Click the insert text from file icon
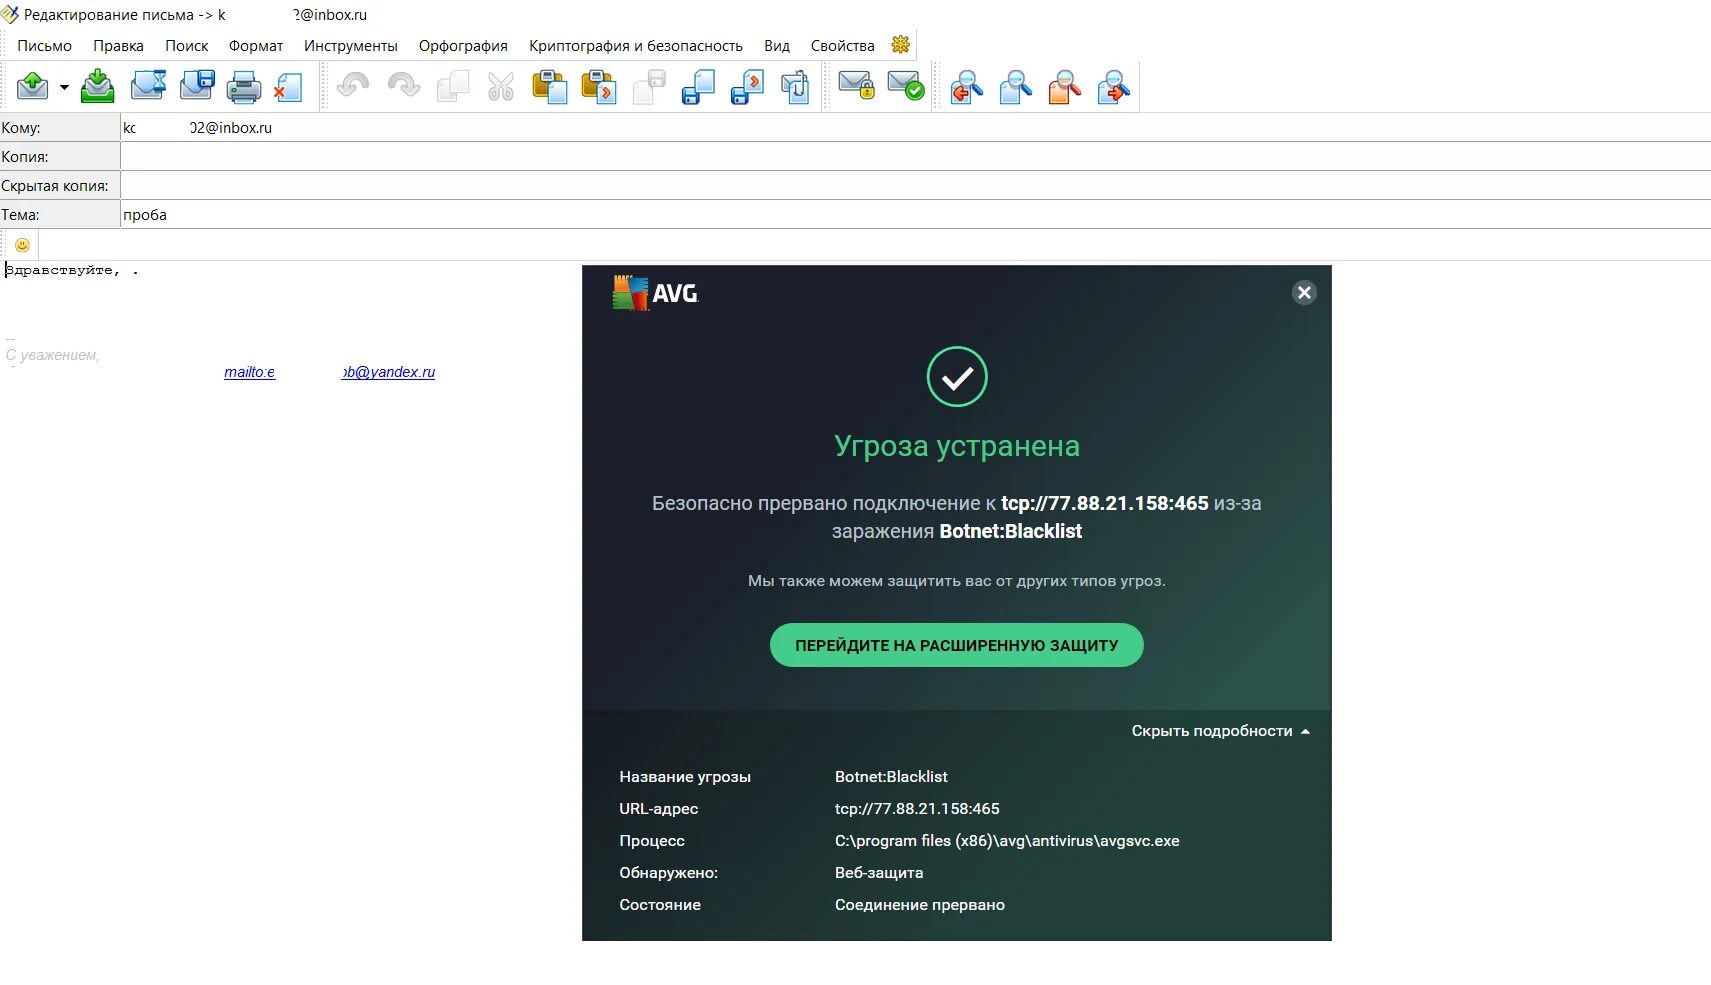The width and height of the screenshot is (1711, 985). coord(747,87)
